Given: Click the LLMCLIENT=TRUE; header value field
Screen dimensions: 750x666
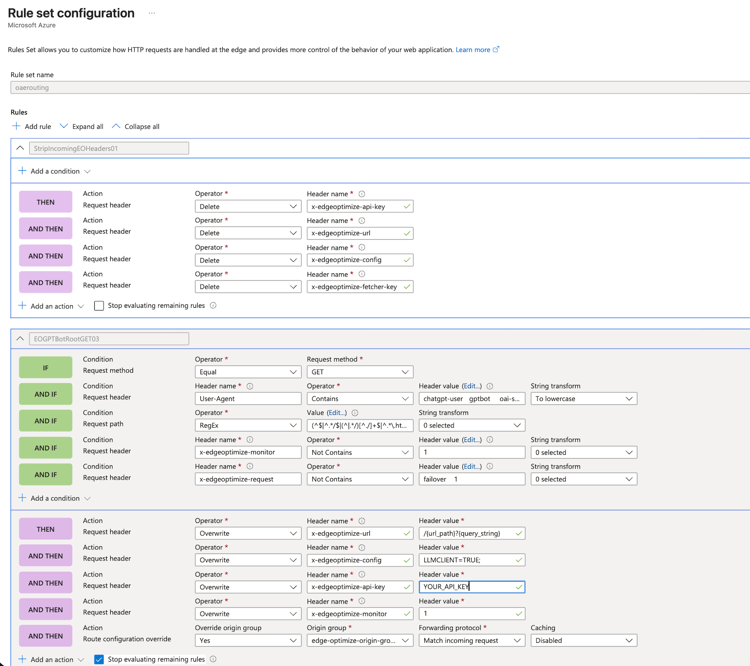Looking at the screenshot, I should click(472, 560).
